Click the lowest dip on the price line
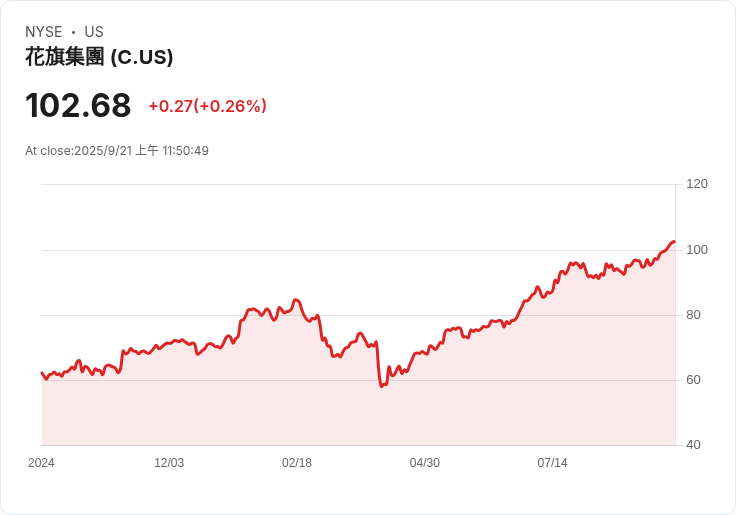The height and width of the screenshot is (515, 736). (x=381, y=386)
